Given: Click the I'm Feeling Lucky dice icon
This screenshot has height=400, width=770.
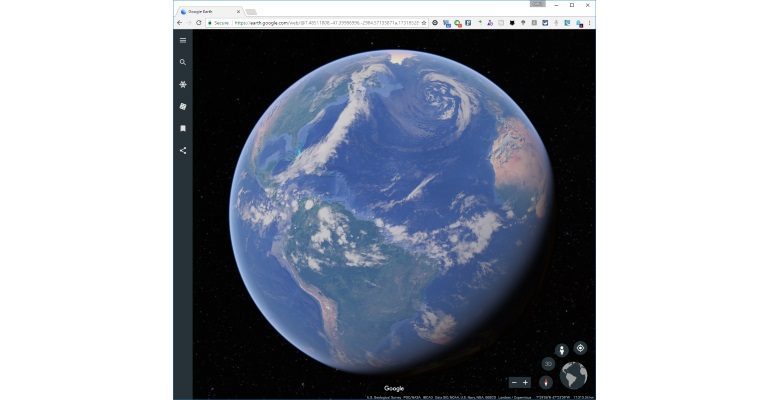Looking at the screenshot, I should coord(183,106).
